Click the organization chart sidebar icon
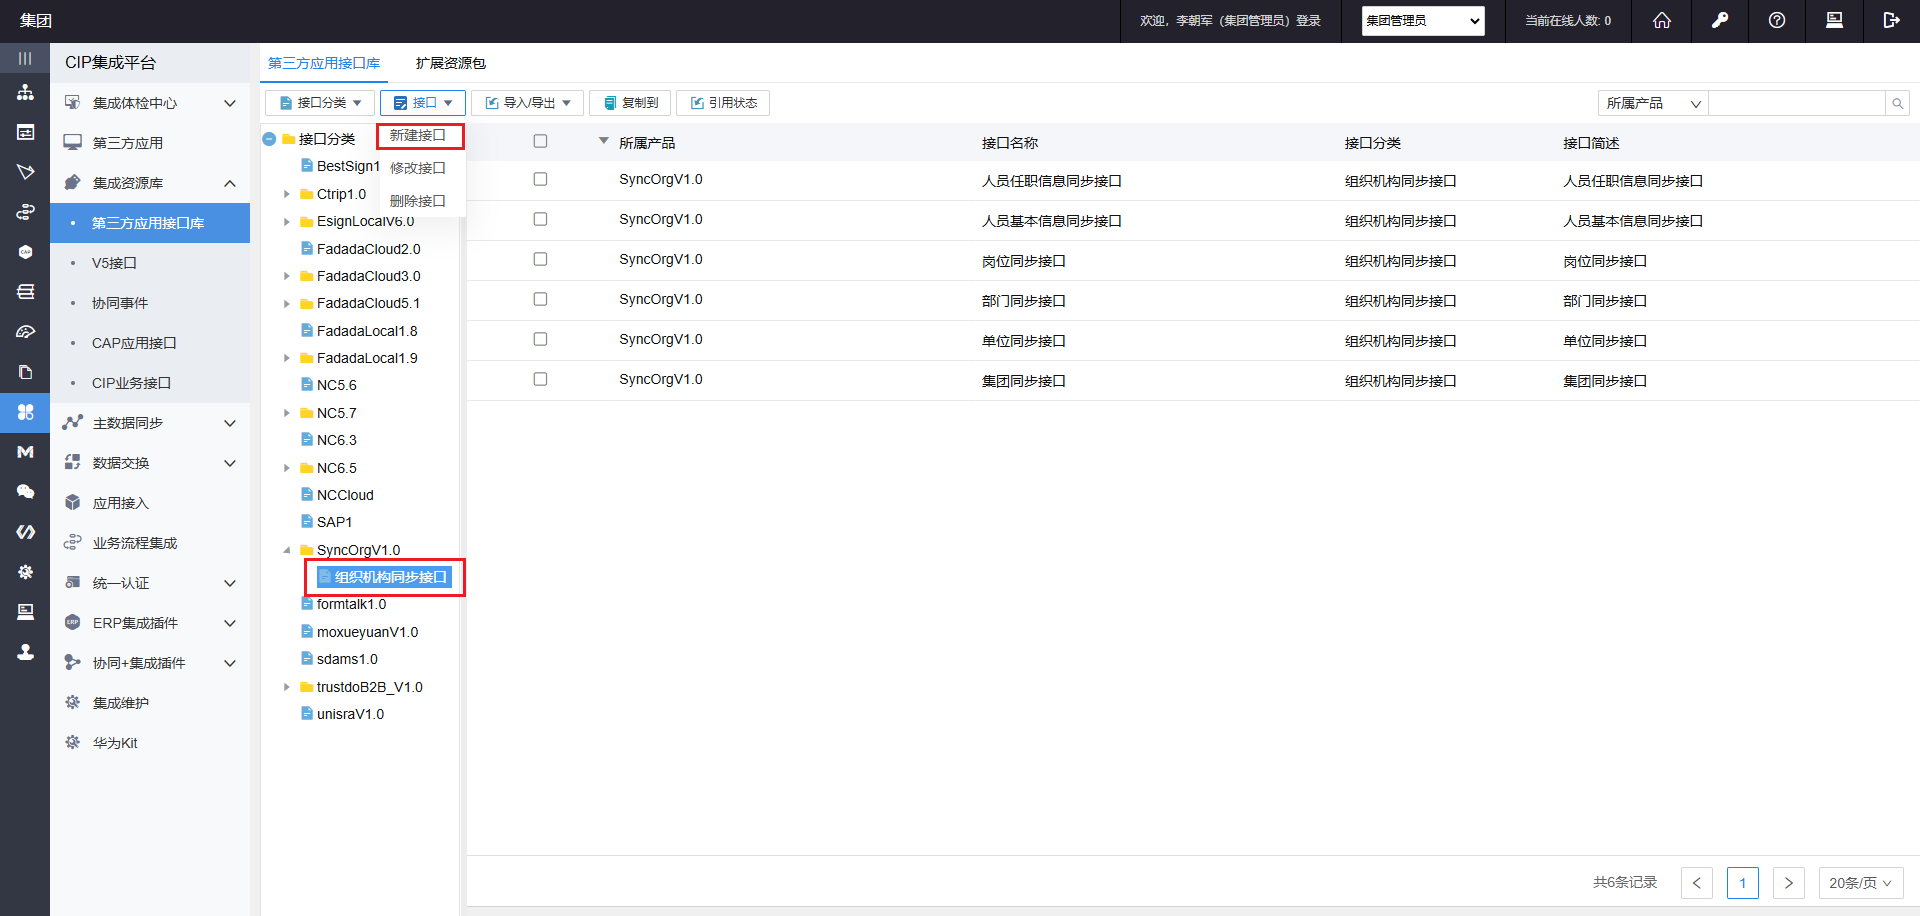The width and height of the screenshot is (1920, 916). coord(25,93)
